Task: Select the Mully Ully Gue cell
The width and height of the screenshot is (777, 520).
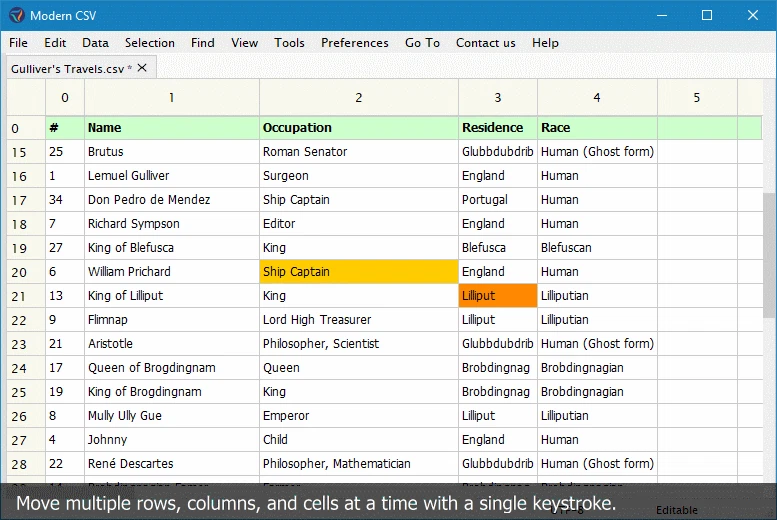Action: click(171, 416)
